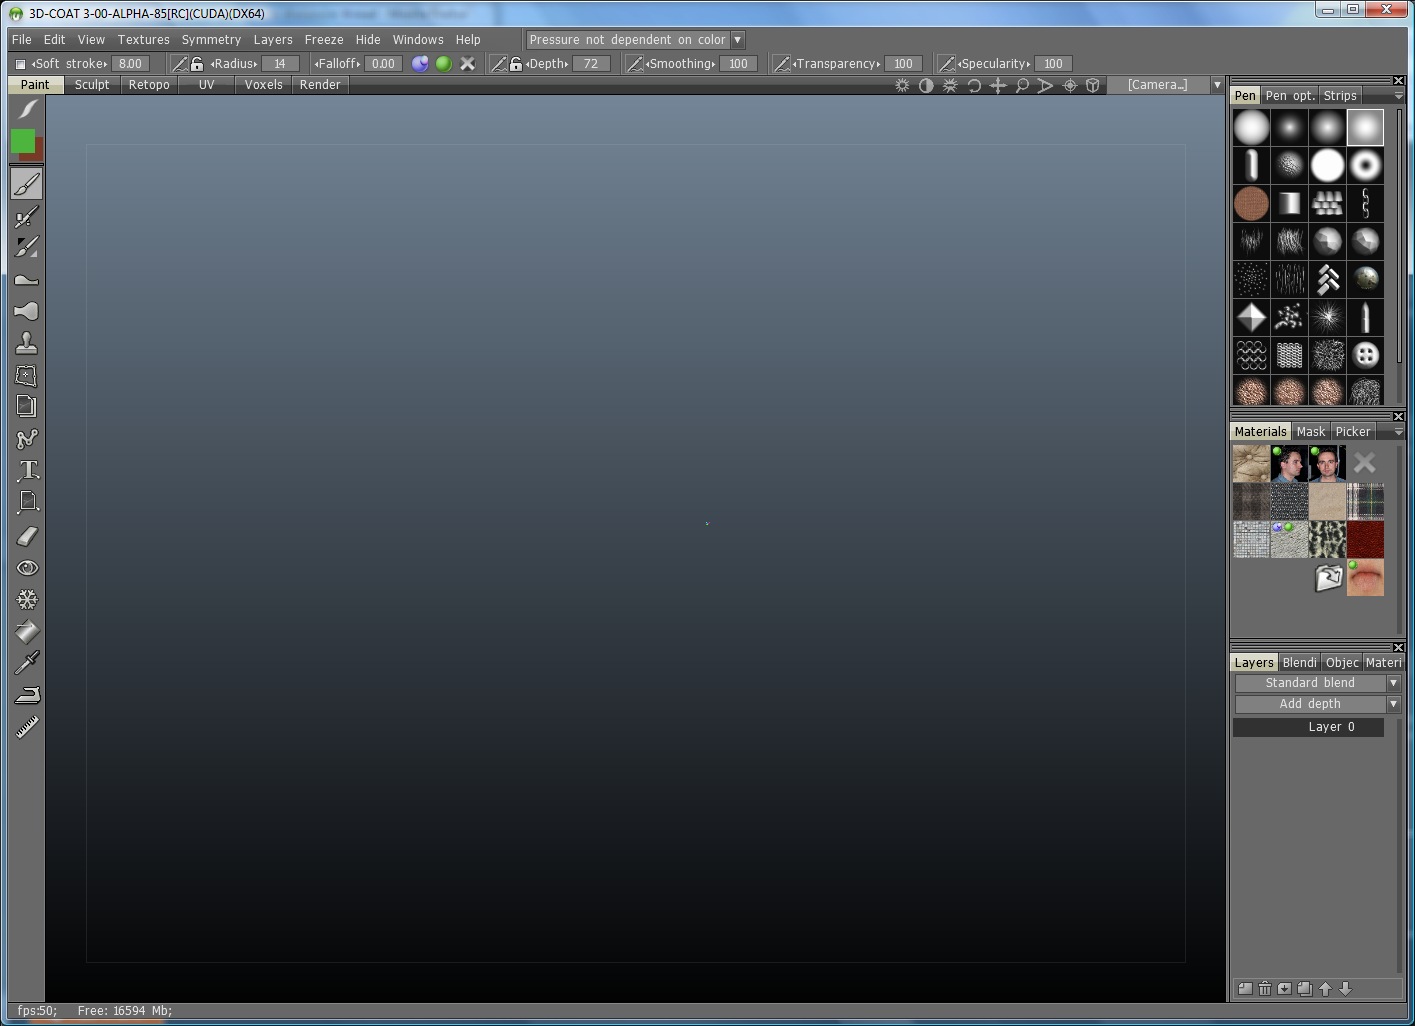Choose the Stamp clone tool
Image resolution: width=1415 pixels, height=1026 pixels.
click(27, 343)
